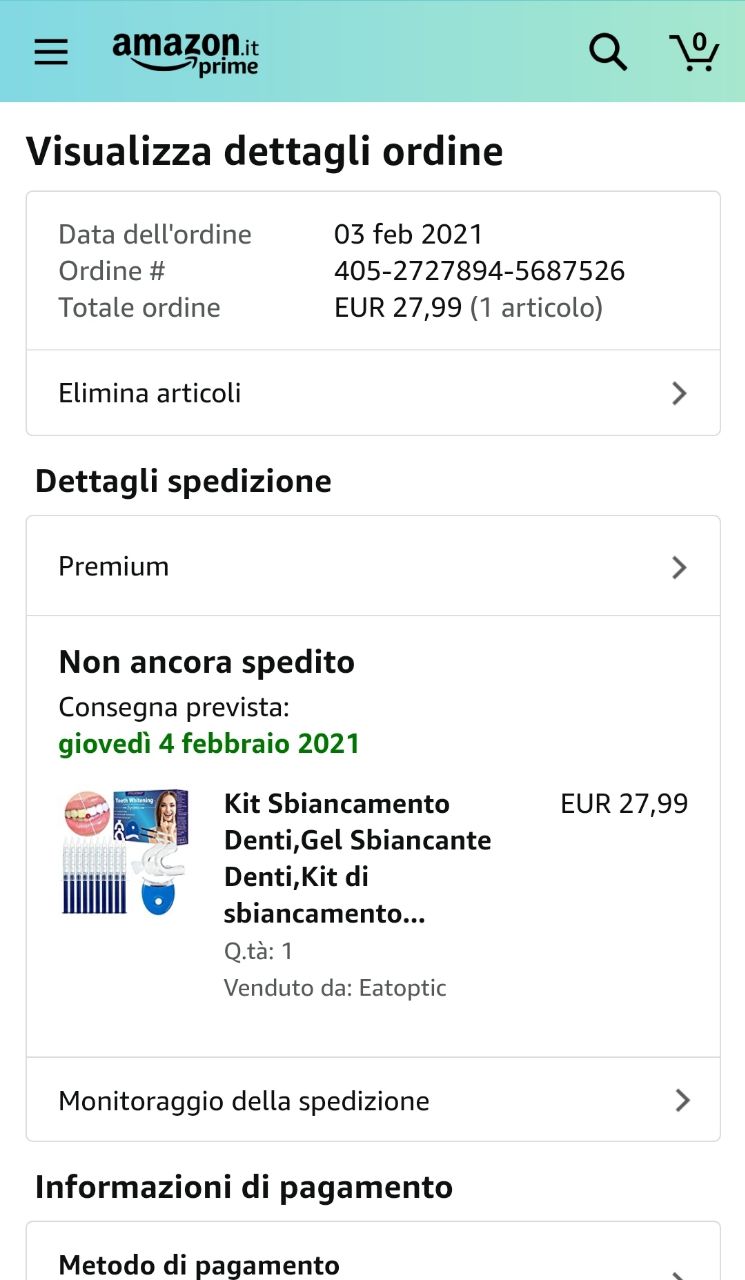745x1280 pixels.
Task: Open the Elimina articoli row
Action: [373, 393]
